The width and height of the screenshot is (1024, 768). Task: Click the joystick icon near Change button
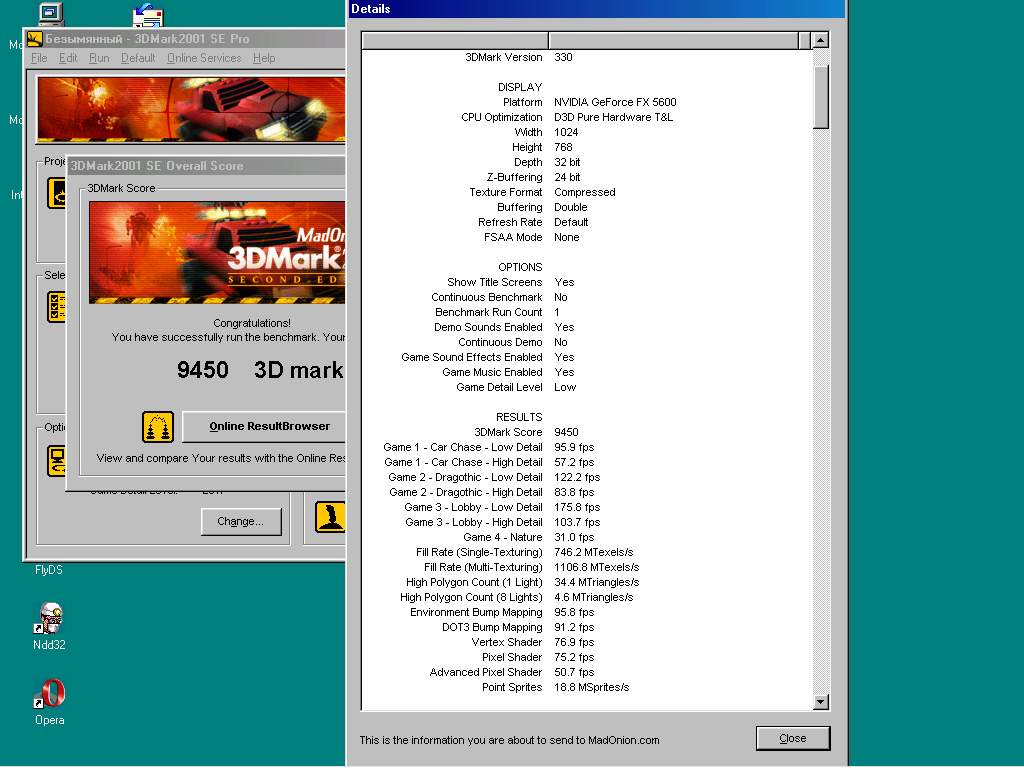[x=330, y=516]
